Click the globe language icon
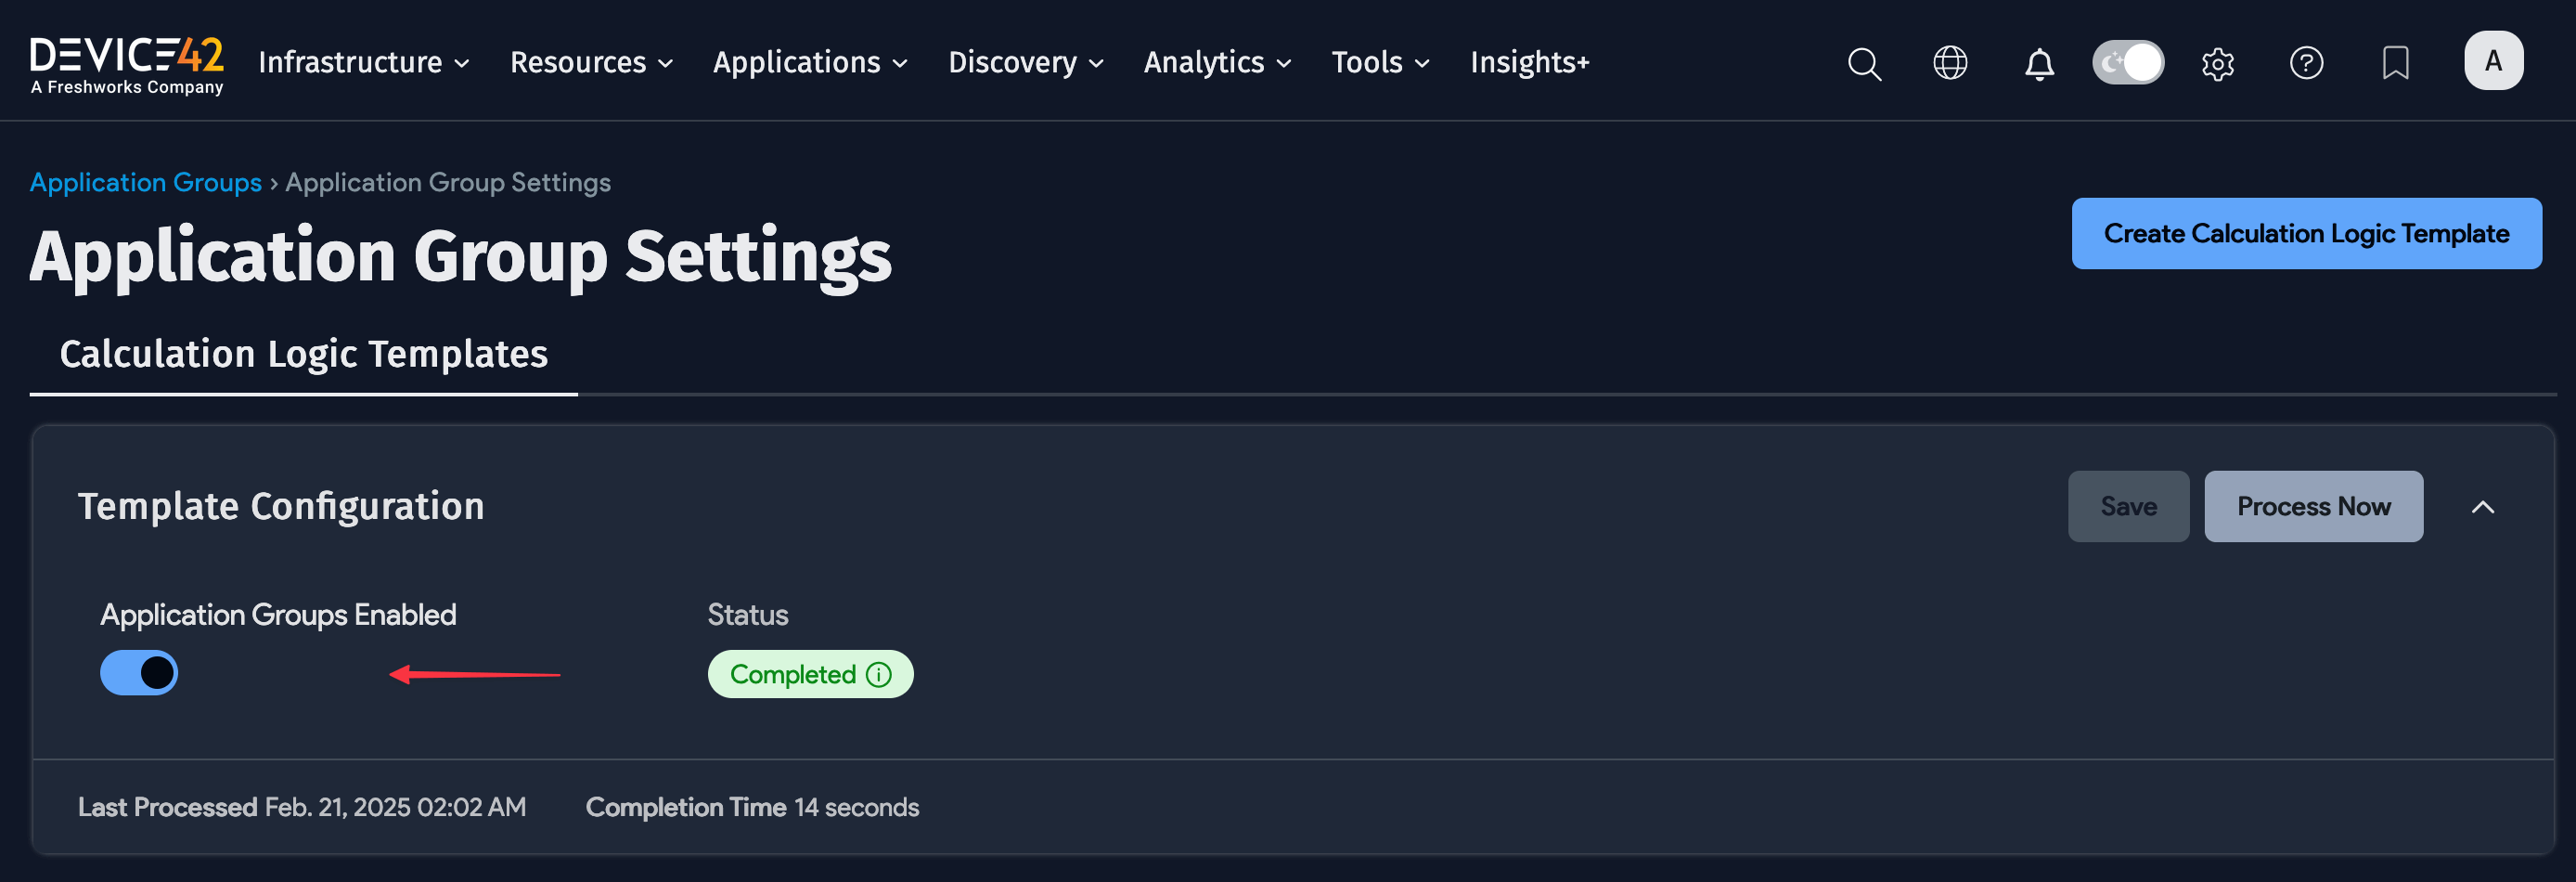 pyautogui.click(x=1949, y=63)
